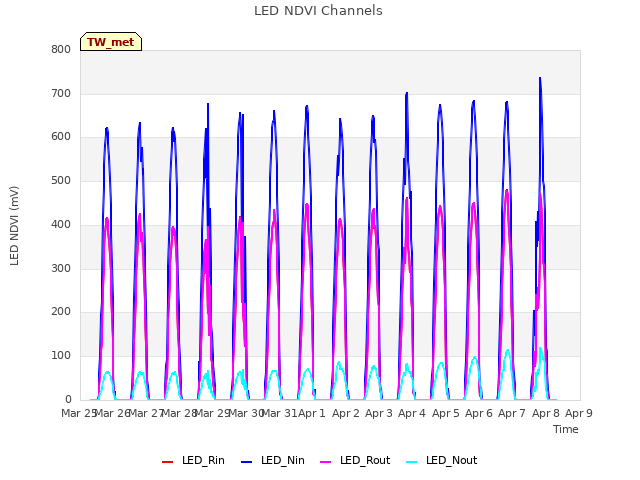Click the 600 y-axis tick label
The width and height of the screenshot is (640, 480).
pyautogui.click(x=61, y=137)
